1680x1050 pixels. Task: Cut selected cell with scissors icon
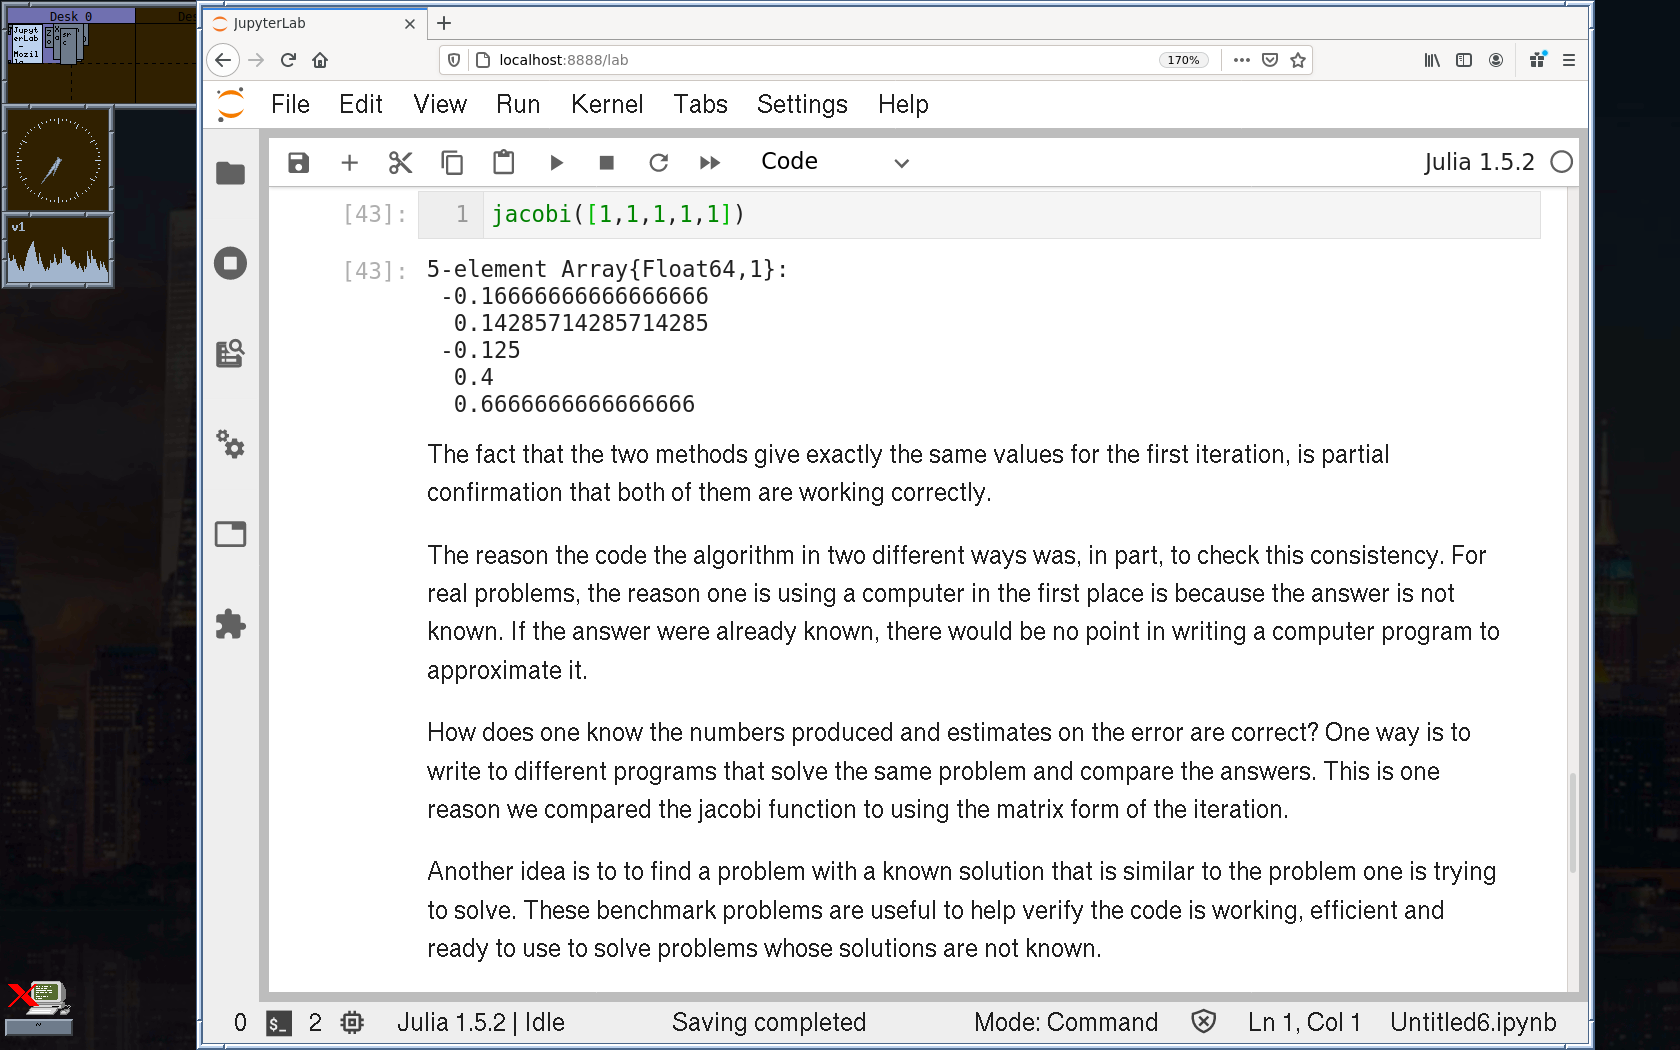coord(400,163)
